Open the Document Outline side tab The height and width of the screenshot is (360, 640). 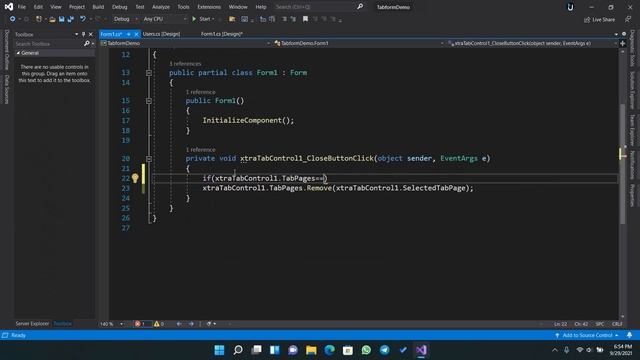click(7, 50)
